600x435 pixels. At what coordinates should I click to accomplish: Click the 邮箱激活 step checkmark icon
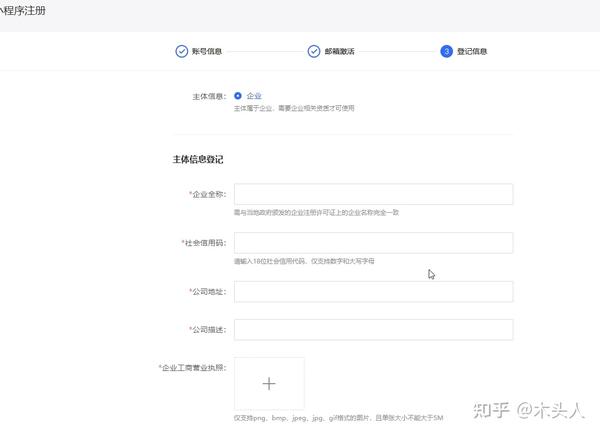point(314,51)
